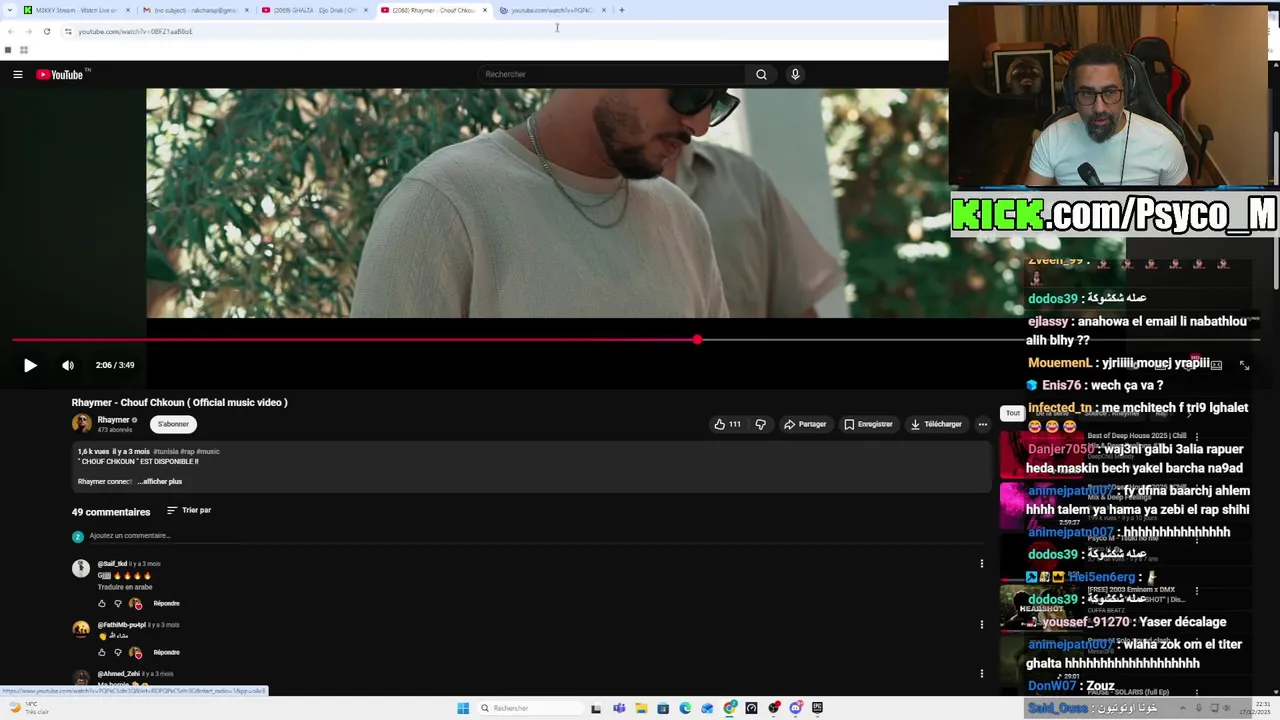The image size is (1280, 720).
Task: Select the Tout filter chip
Action: 1012,413
